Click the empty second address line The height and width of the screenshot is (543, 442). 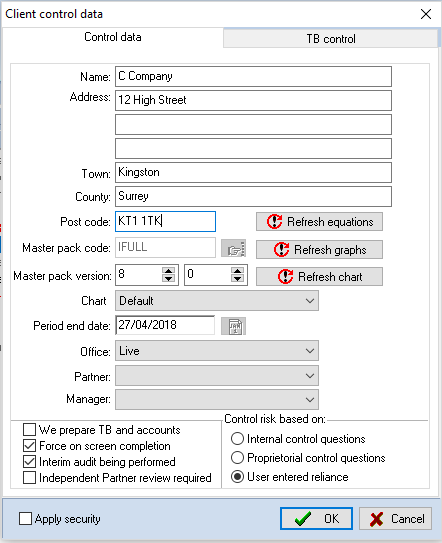pos(253,124)
